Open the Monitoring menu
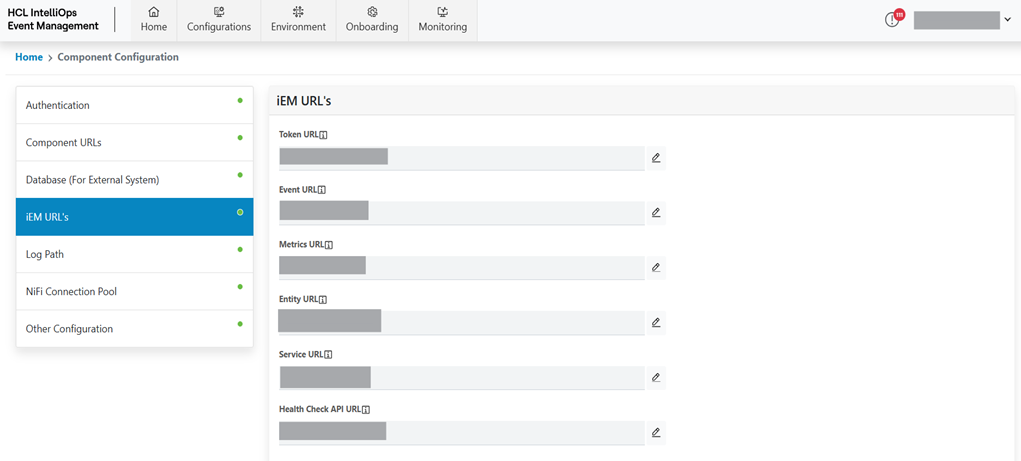 pos(442,20)
